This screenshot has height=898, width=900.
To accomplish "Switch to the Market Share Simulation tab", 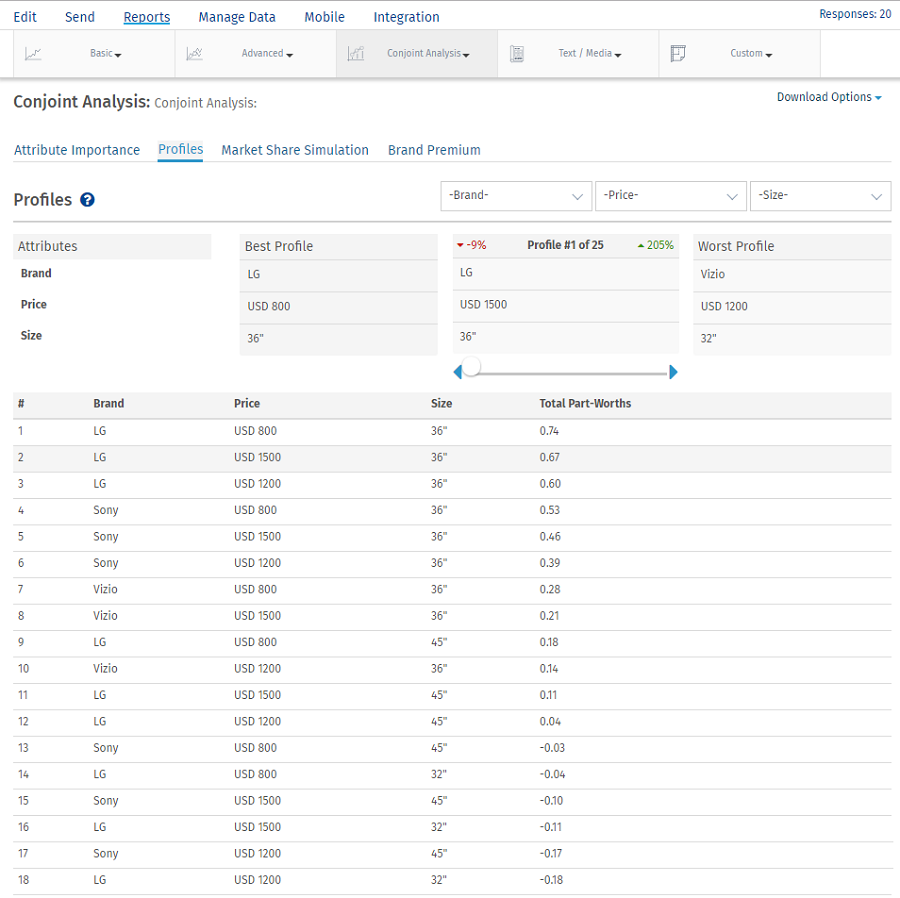I will point(295,150).
